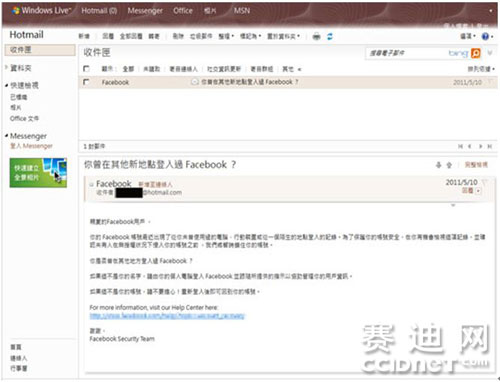This screenshot has height=382, width=500.
Task: Open home link at bottom of sidebar
Action: (16, 347)
